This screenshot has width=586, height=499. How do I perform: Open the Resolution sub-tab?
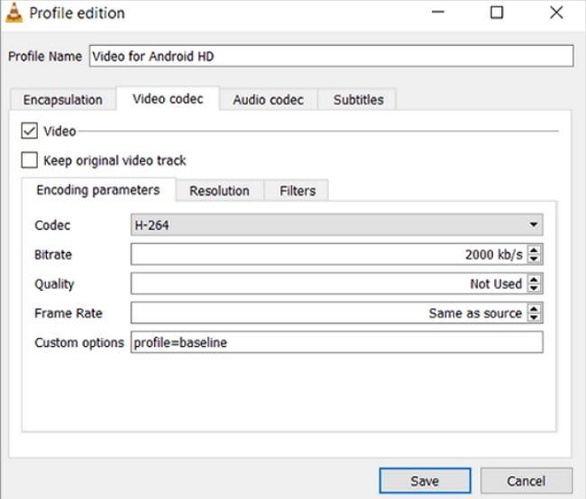[x=219, y=191]
